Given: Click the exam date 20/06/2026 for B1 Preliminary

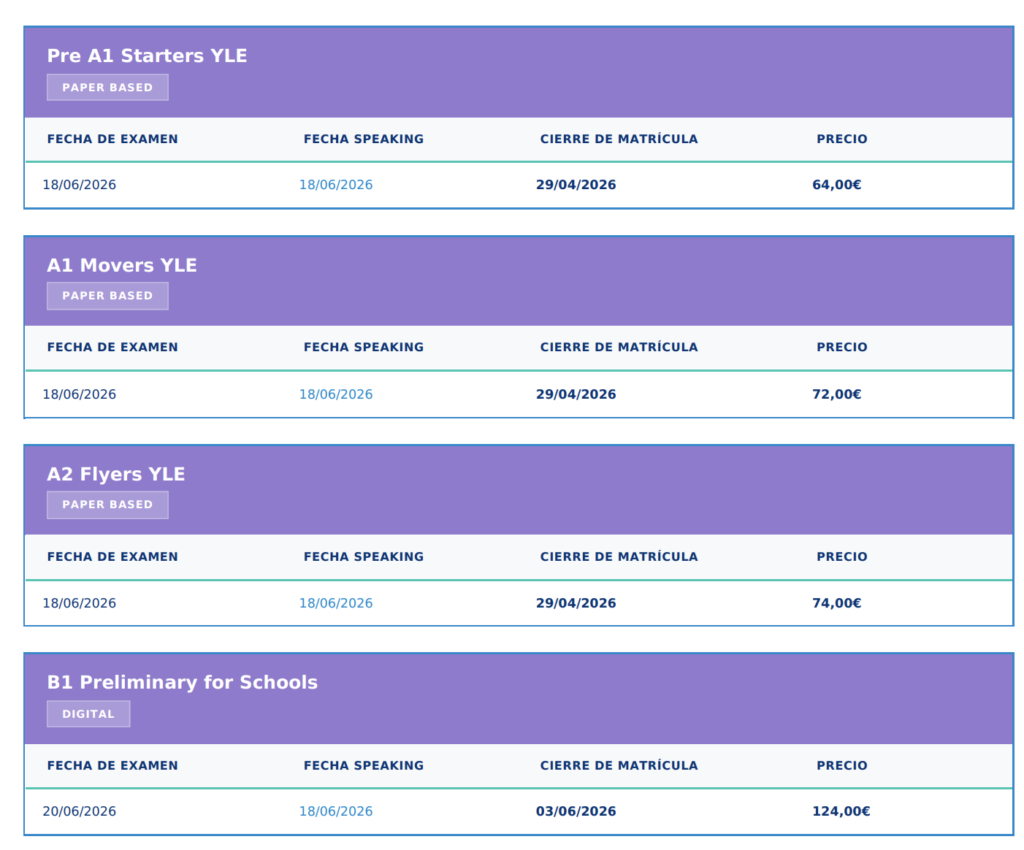Looking at the screenshot, I should 79,811.
